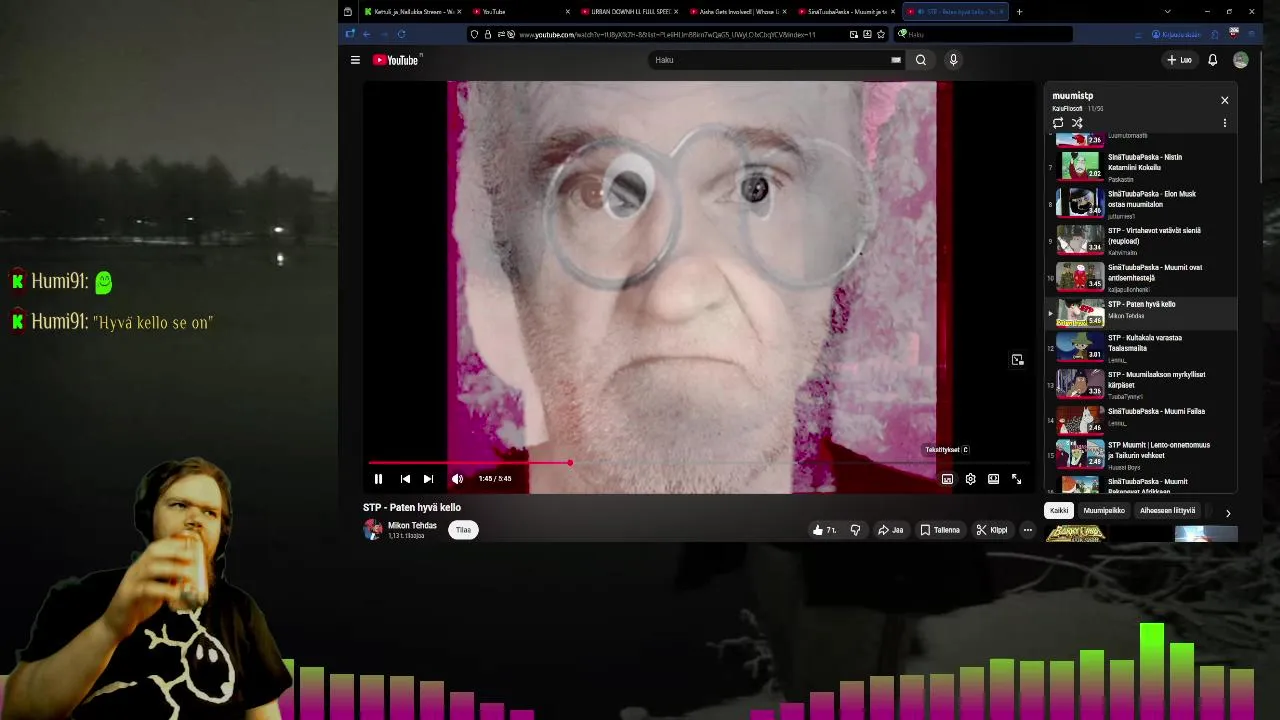Open the browser list-all-tabs dropdown arrow
1280x720 pixels.
pyautogui.click(x=1167, y=12)
